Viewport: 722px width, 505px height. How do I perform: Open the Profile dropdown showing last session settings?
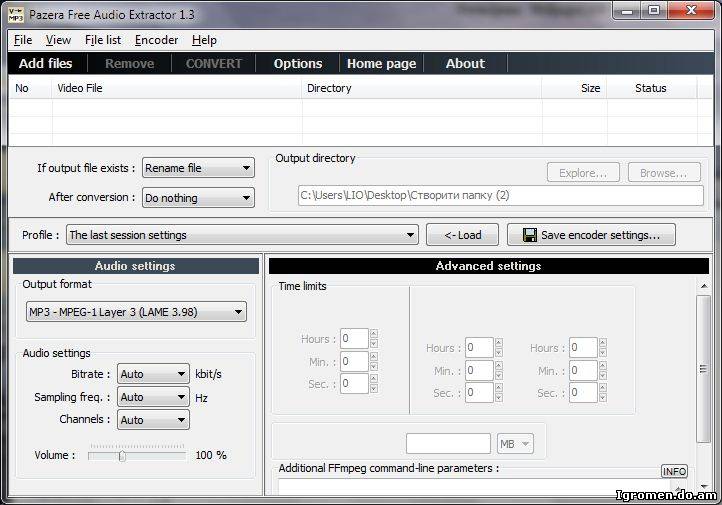pos(242,235)
